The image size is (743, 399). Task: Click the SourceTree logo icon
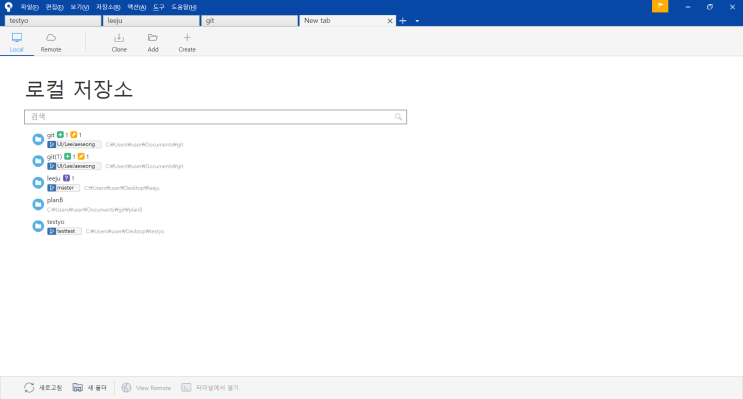(8, 7)
